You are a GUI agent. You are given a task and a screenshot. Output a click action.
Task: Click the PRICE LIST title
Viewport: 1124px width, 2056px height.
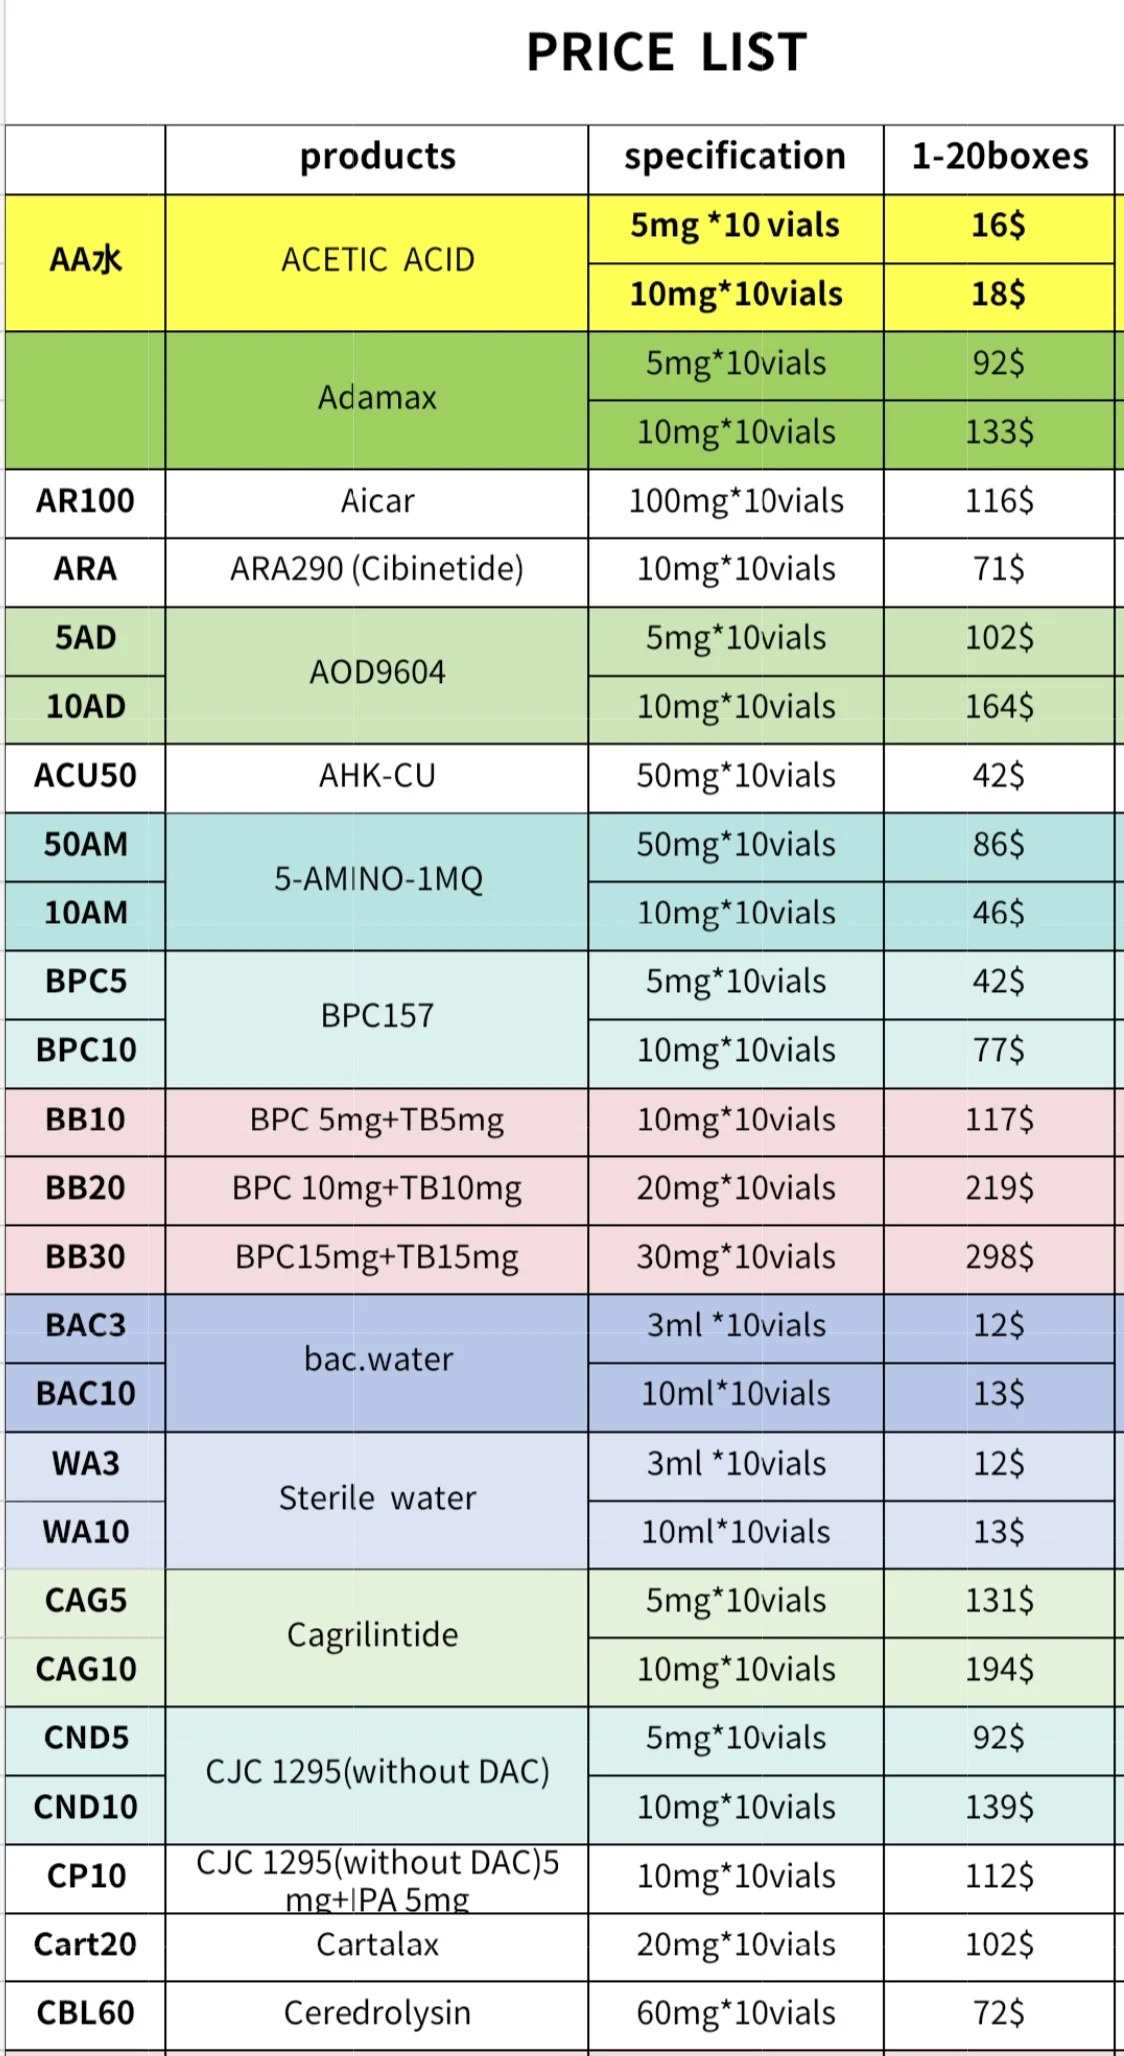coord(666,52)
